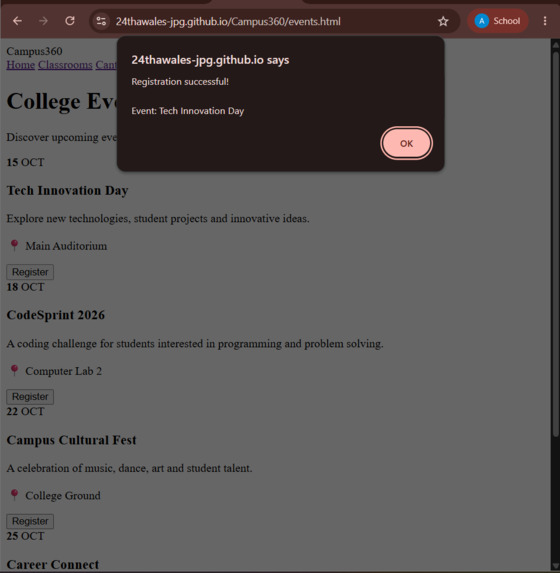
Task: Register for Campus Cultural Fest
Action: (x=30, y=521)
